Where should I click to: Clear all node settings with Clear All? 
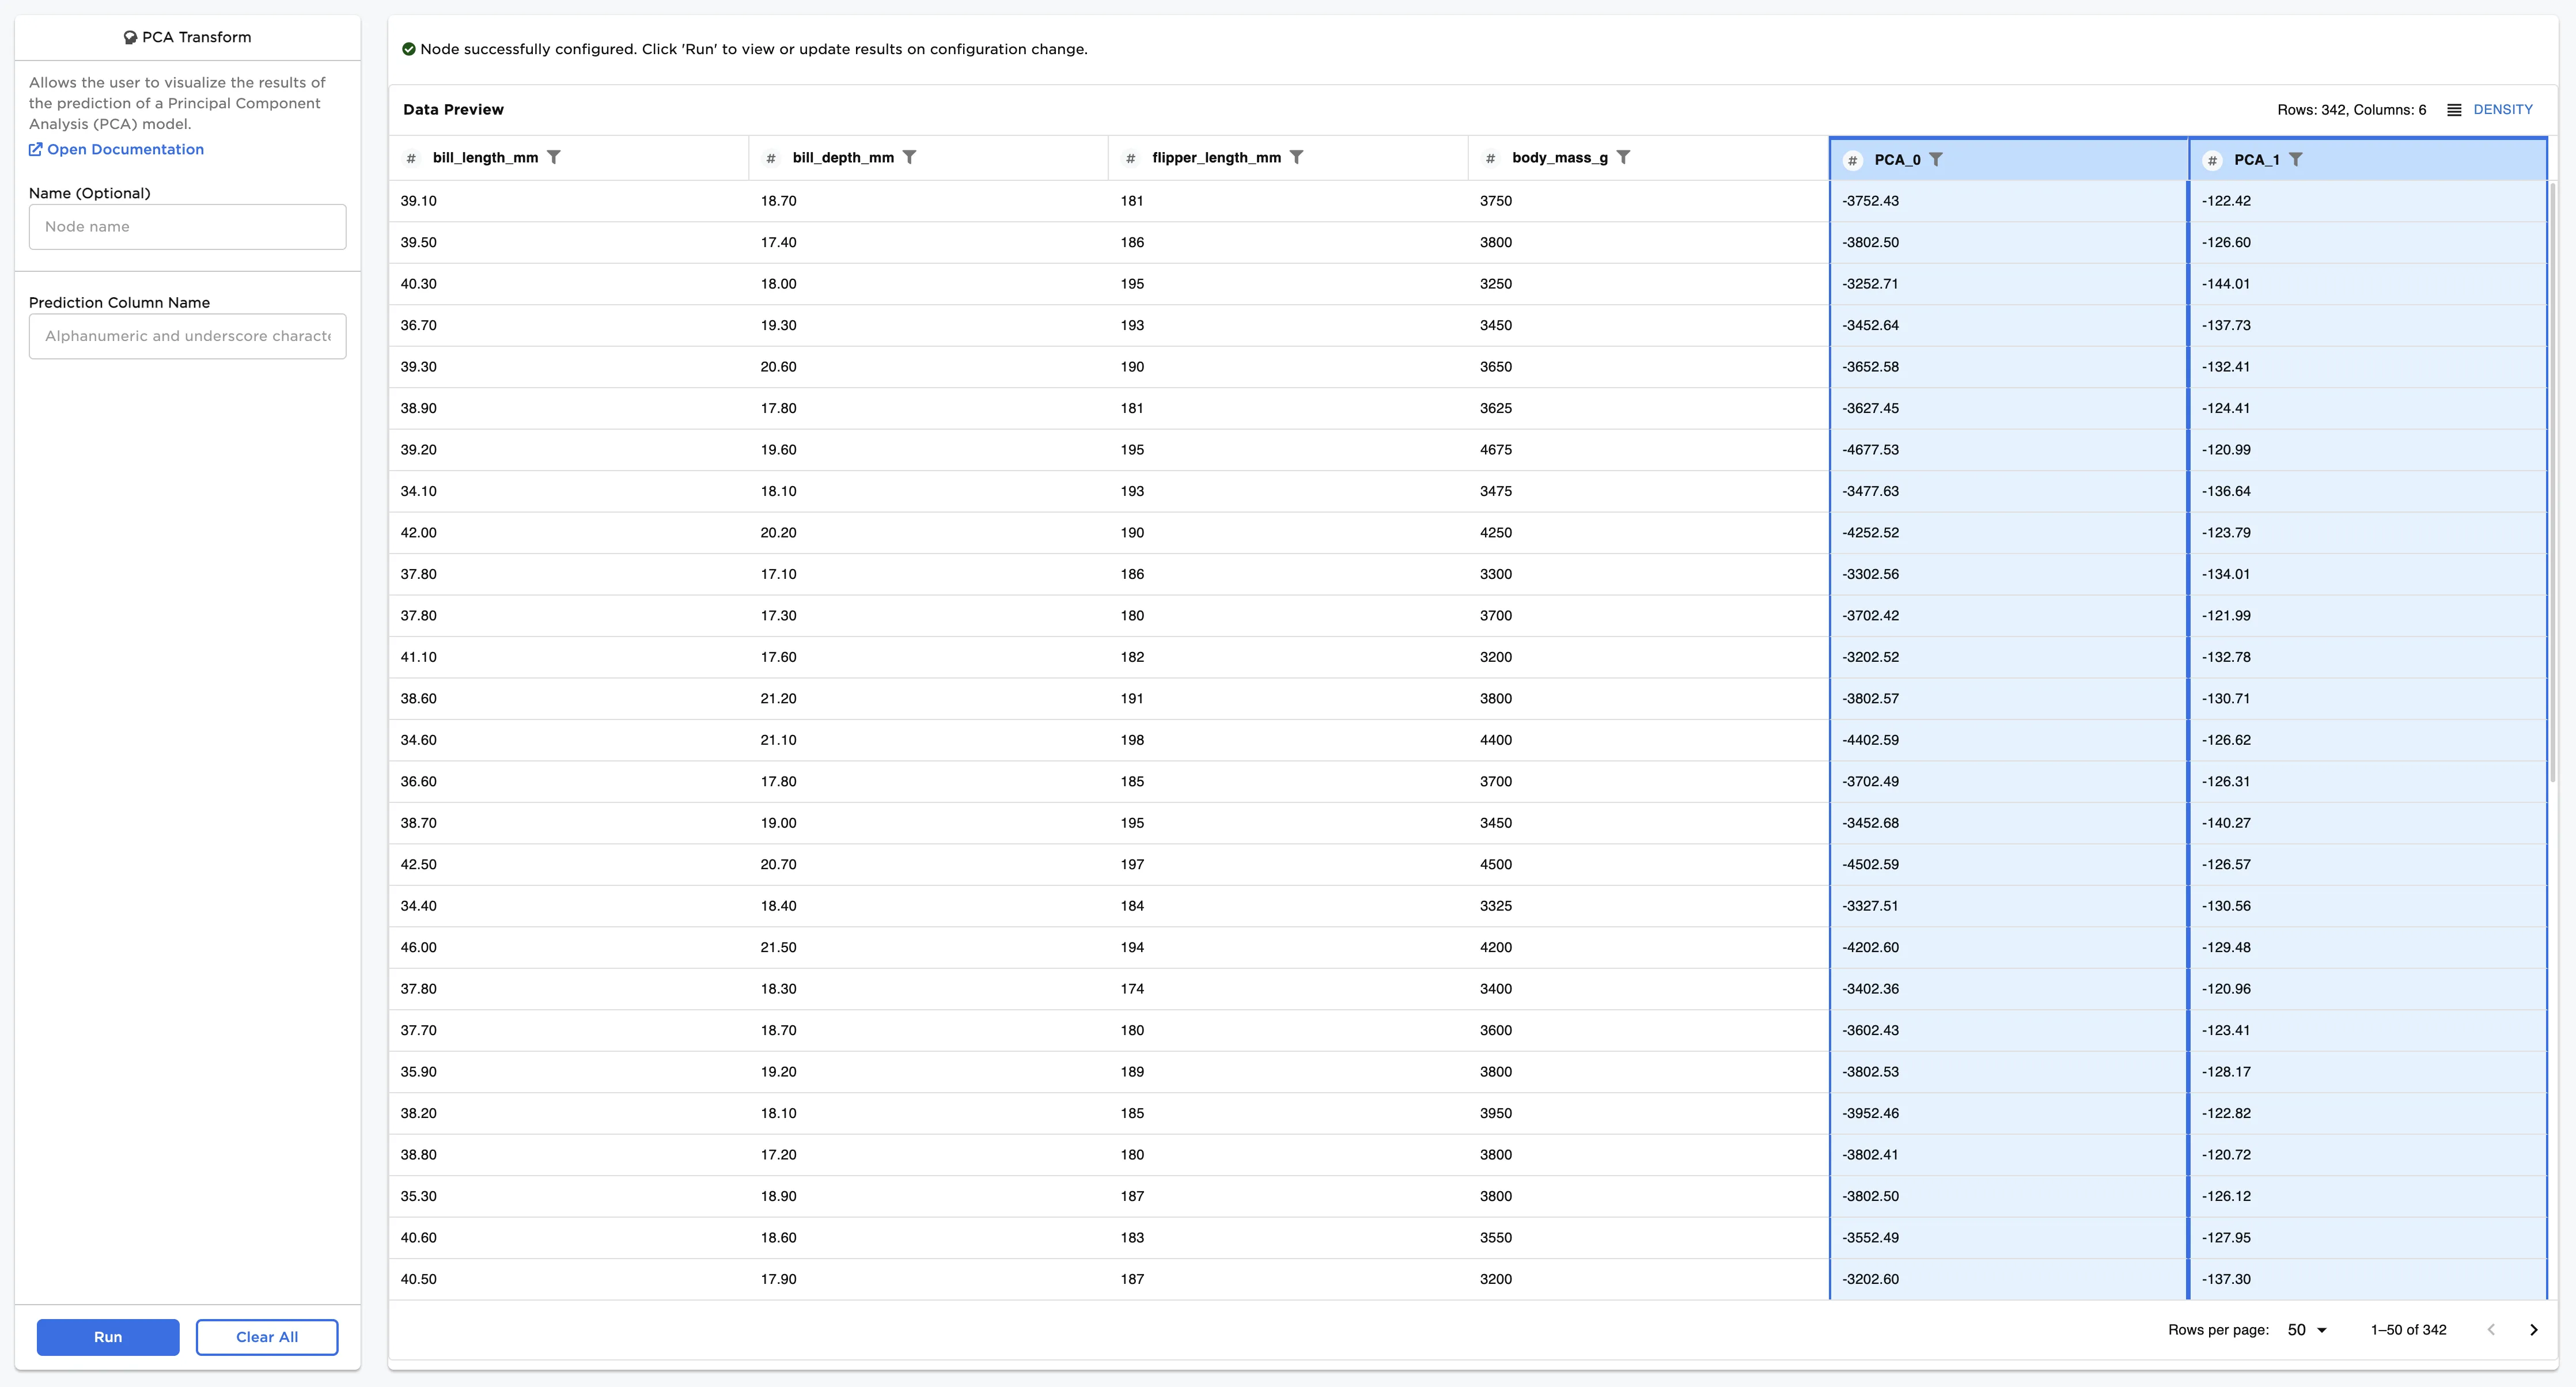coord(266,1337)
